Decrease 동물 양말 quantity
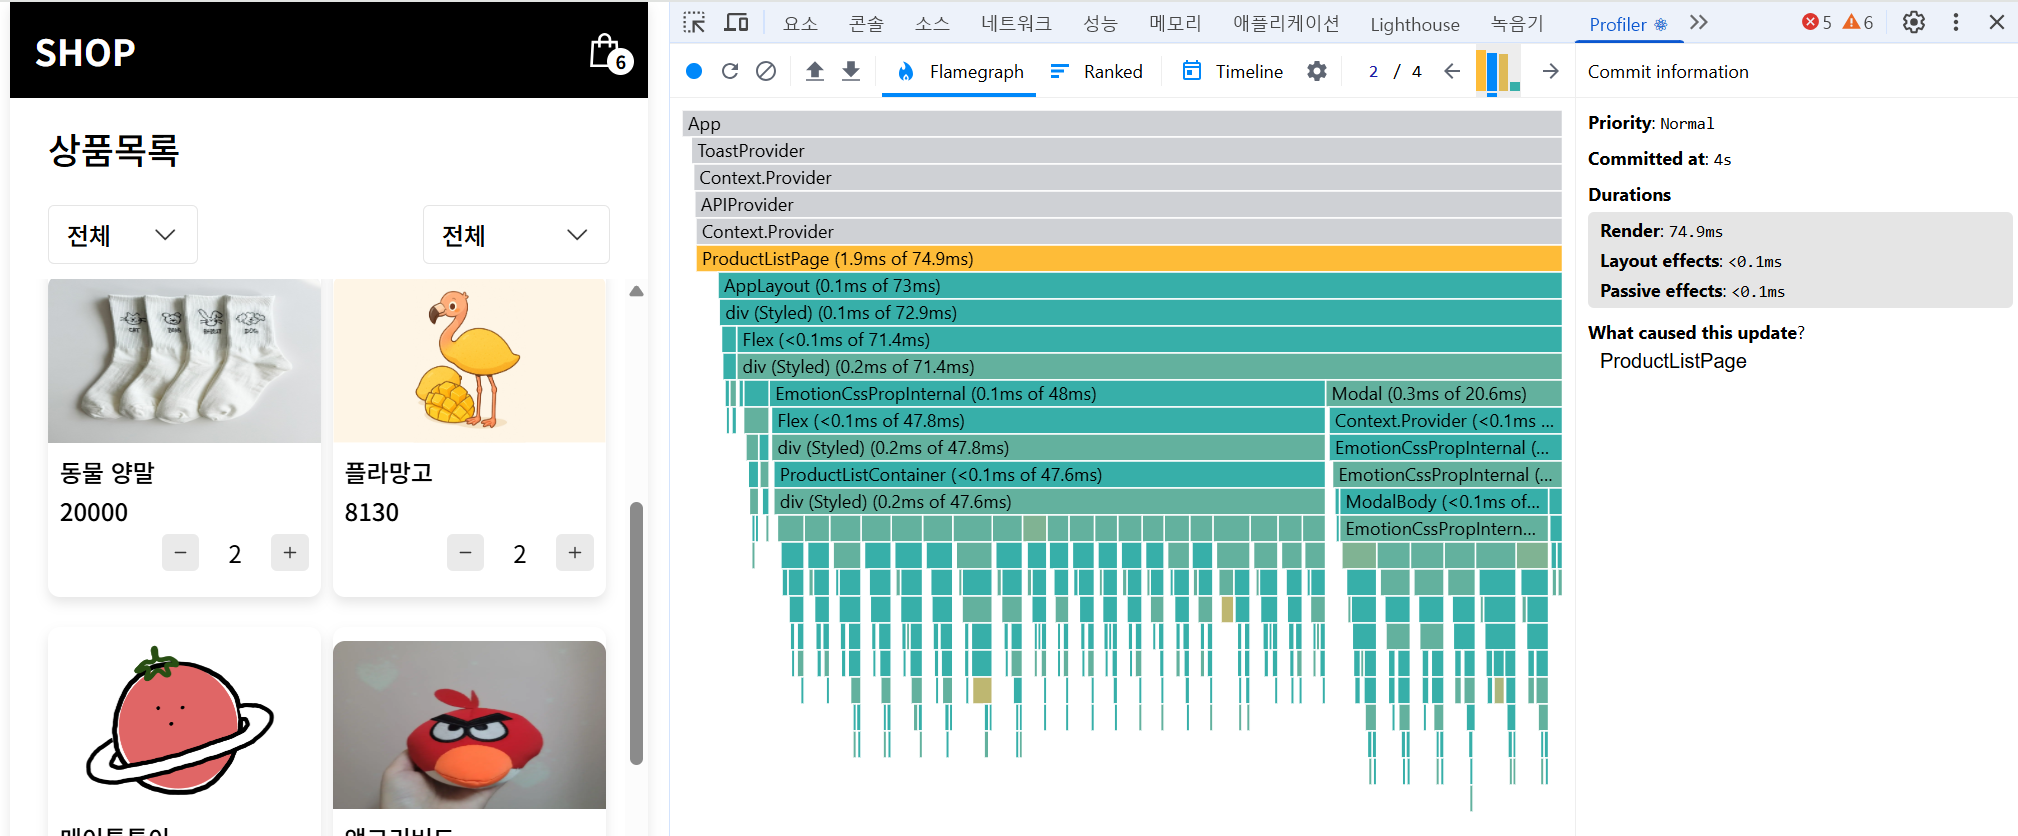Viewport: 2018px width, 836px height. click(x=181, y=552)
